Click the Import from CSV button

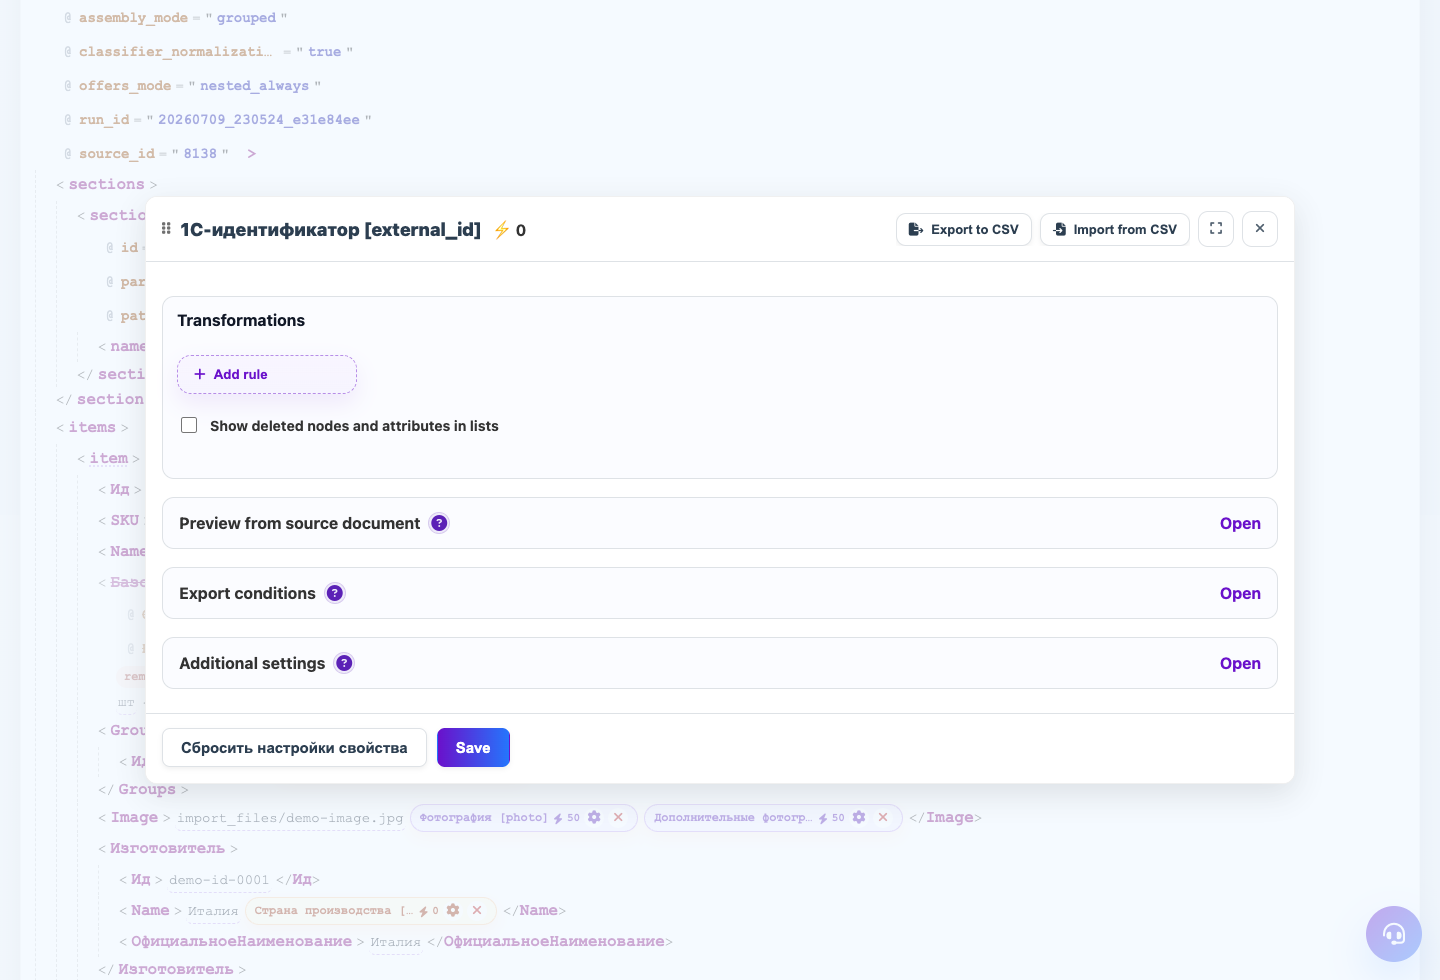(1115, 229)
